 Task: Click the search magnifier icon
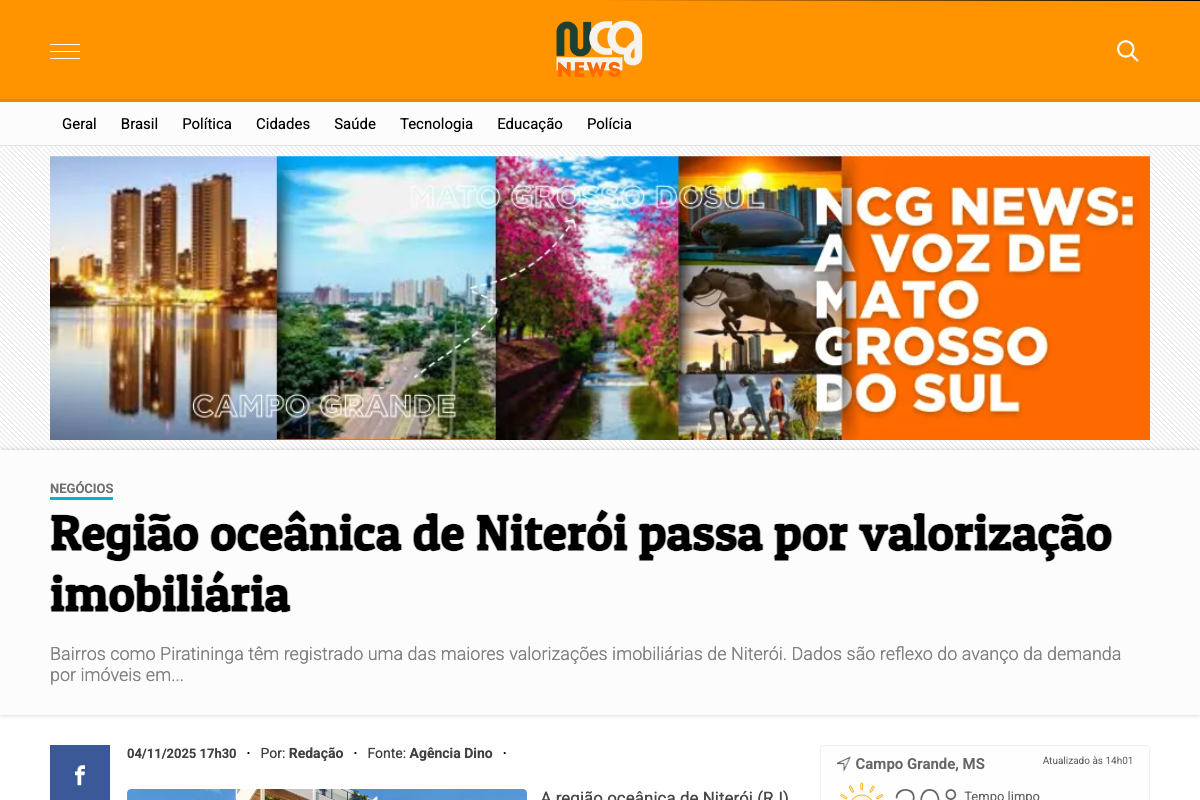coord(1127,50)
